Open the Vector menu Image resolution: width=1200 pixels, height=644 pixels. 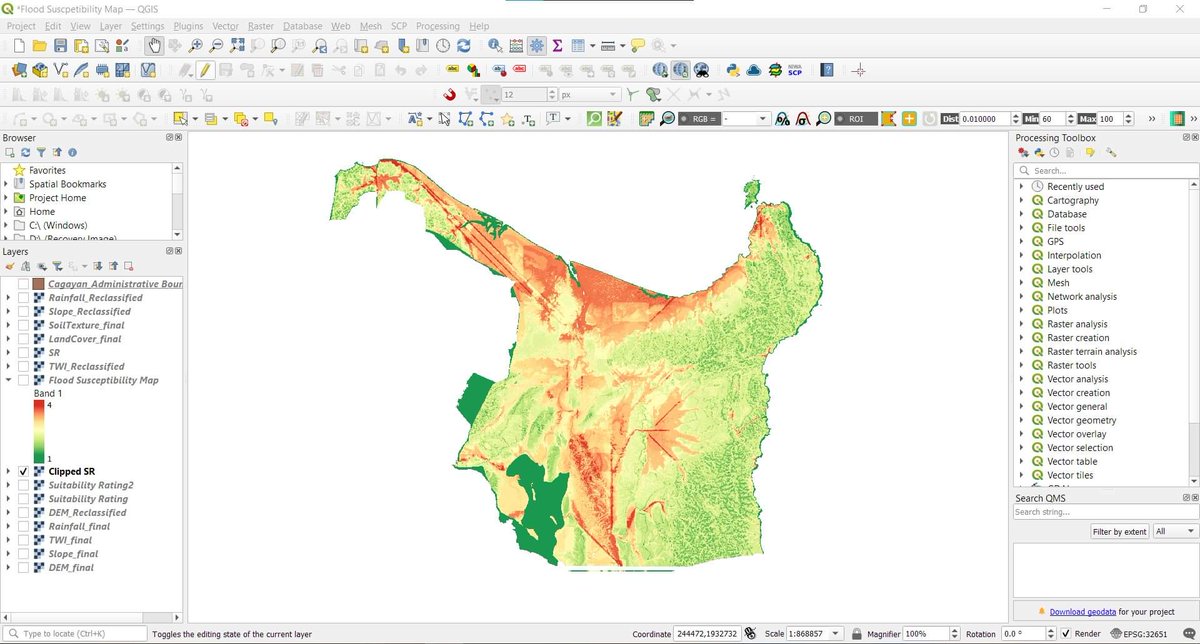(x=225, y=25)
